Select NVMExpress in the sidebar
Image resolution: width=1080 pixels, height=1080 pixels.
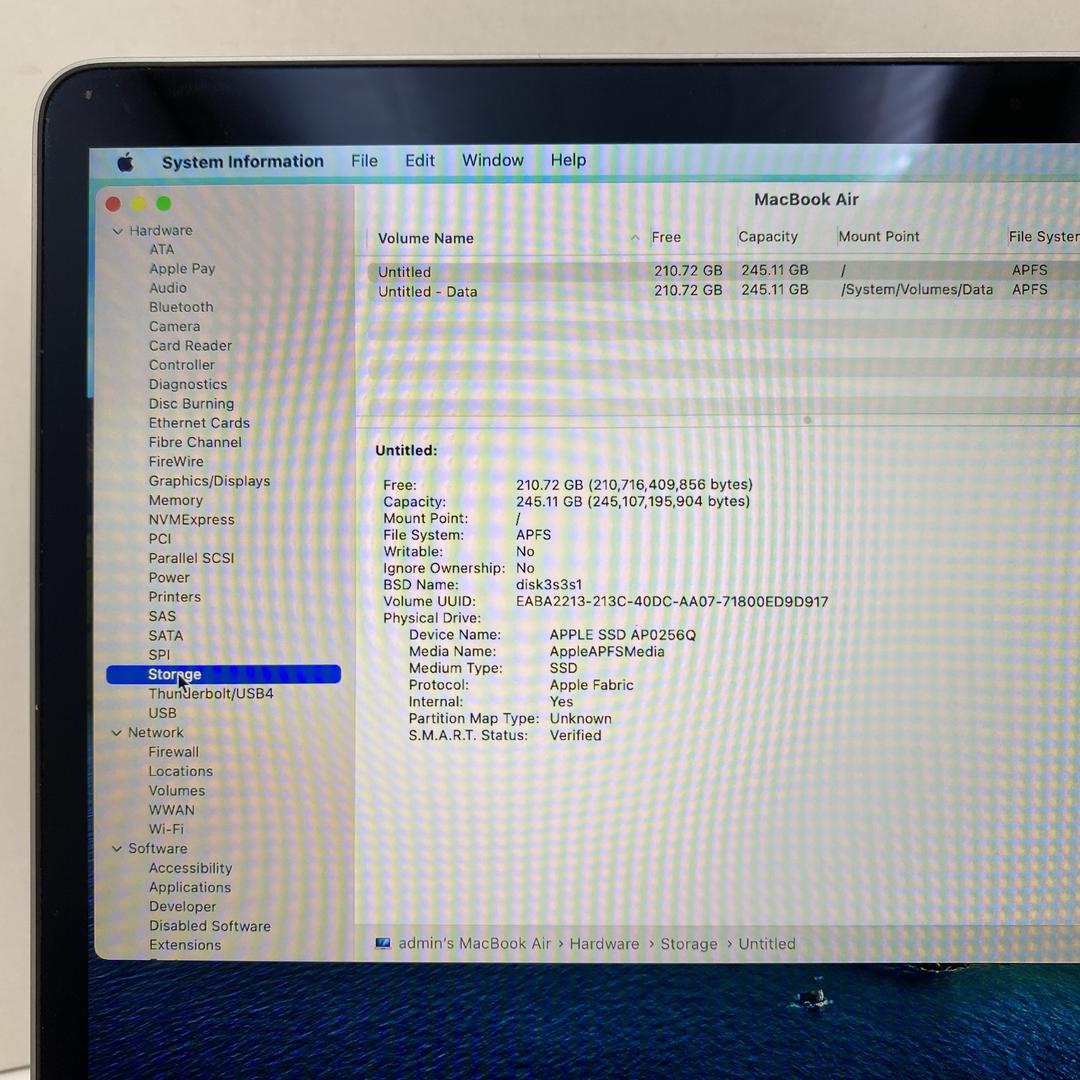click(191, 519)
